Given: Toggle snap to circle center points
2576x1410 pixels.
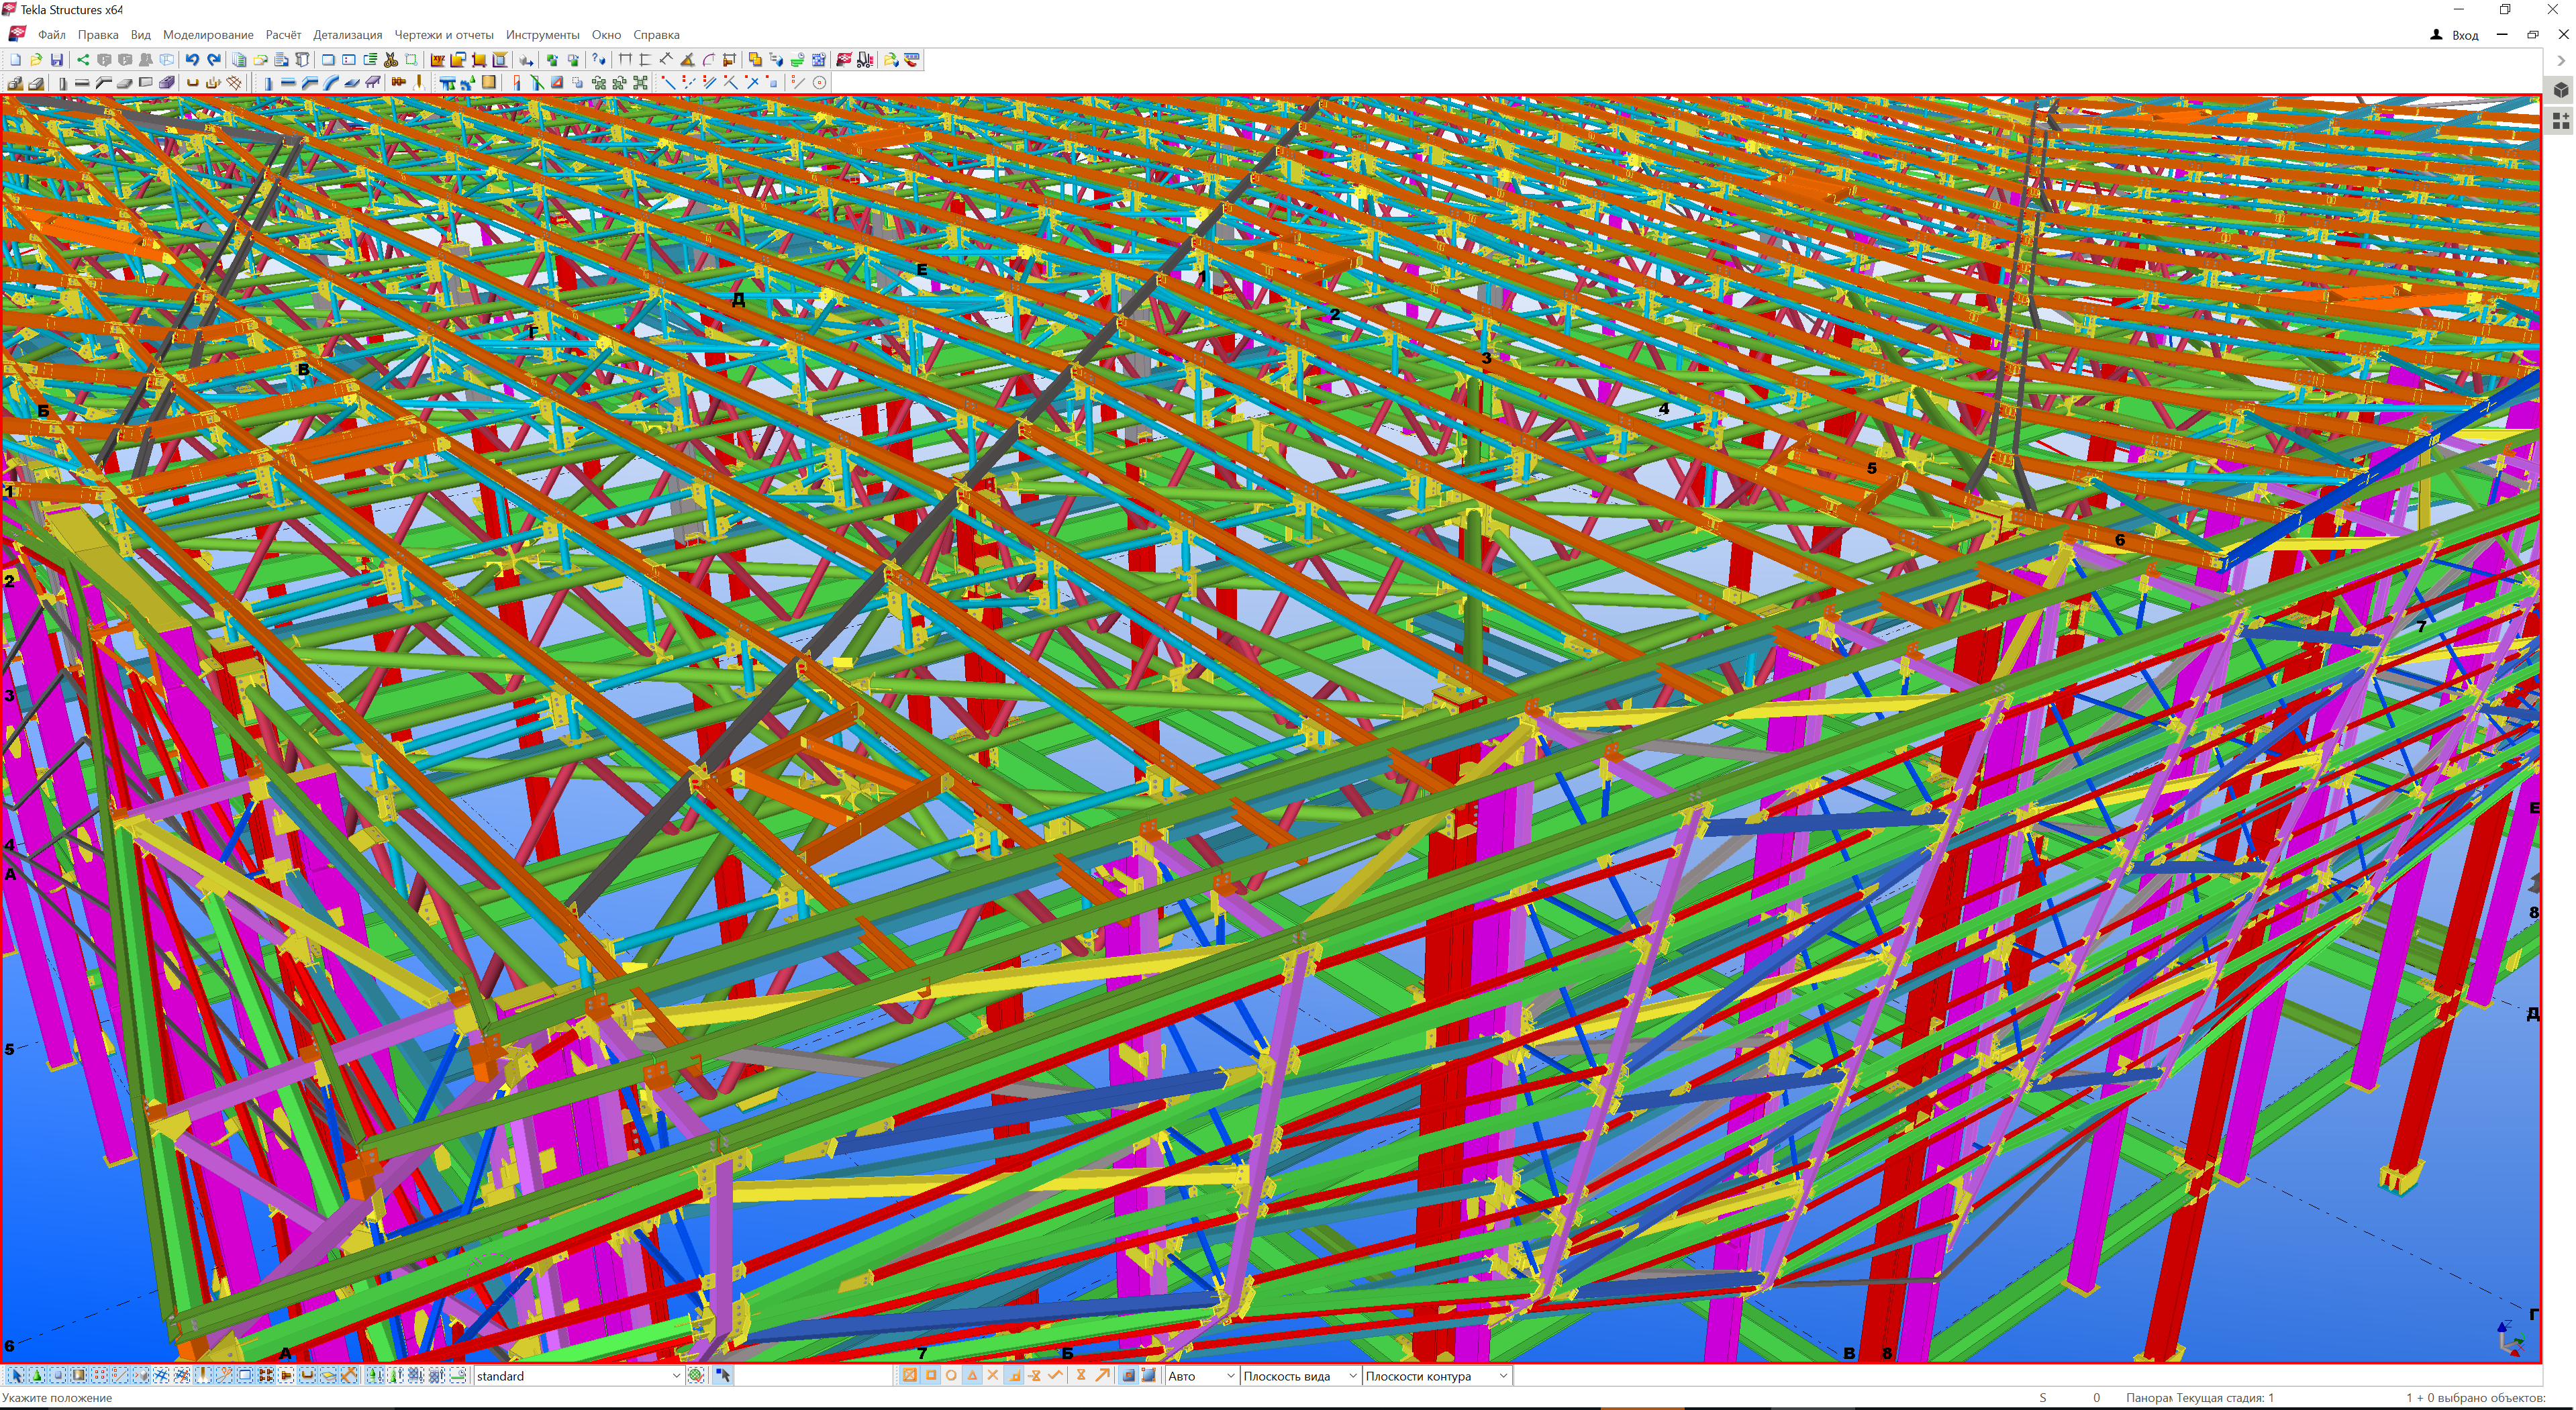Looking at the screenshot, I should 951,1376.
